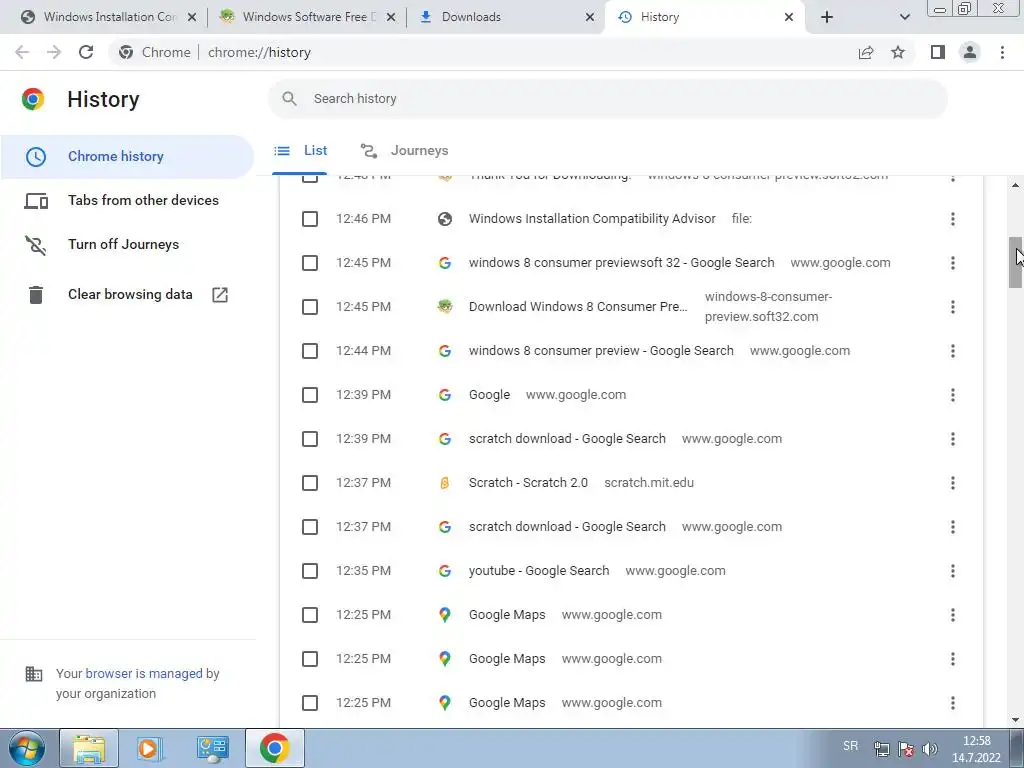The height and width of the screenshot is (768, 1024).
Task: Click the history page vertical scrollbar thumb
Action: [1016, 263]
